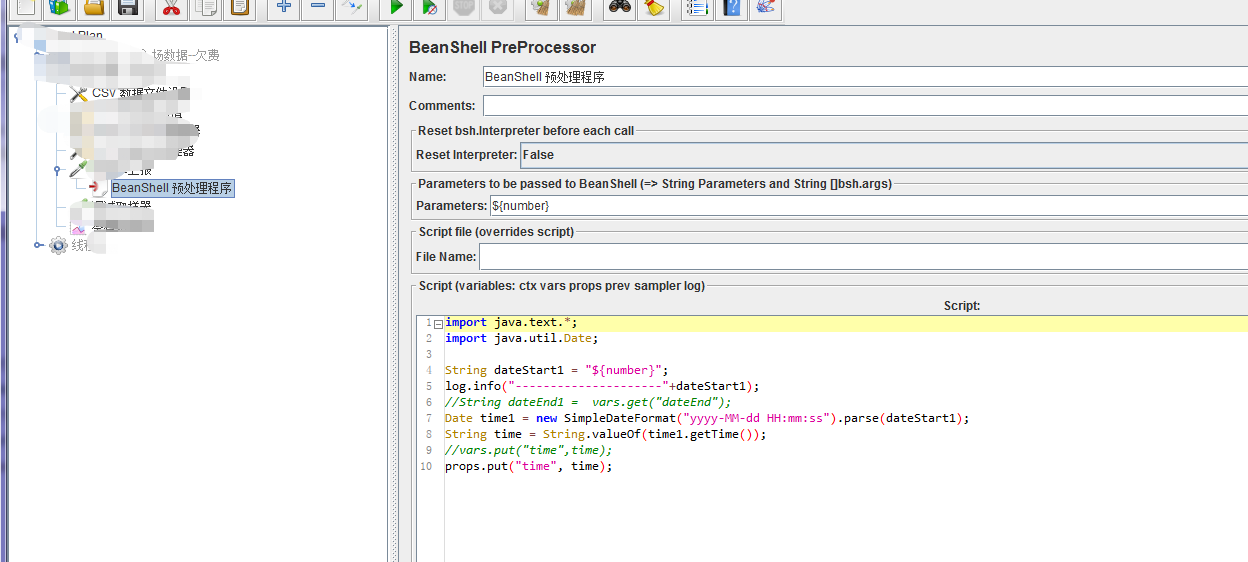Image resolution: width=1248 pixels, height=562 pixels.
Task: Save the test plan with floppy icon
Action: pyautogui.click(x=127, y=8)
